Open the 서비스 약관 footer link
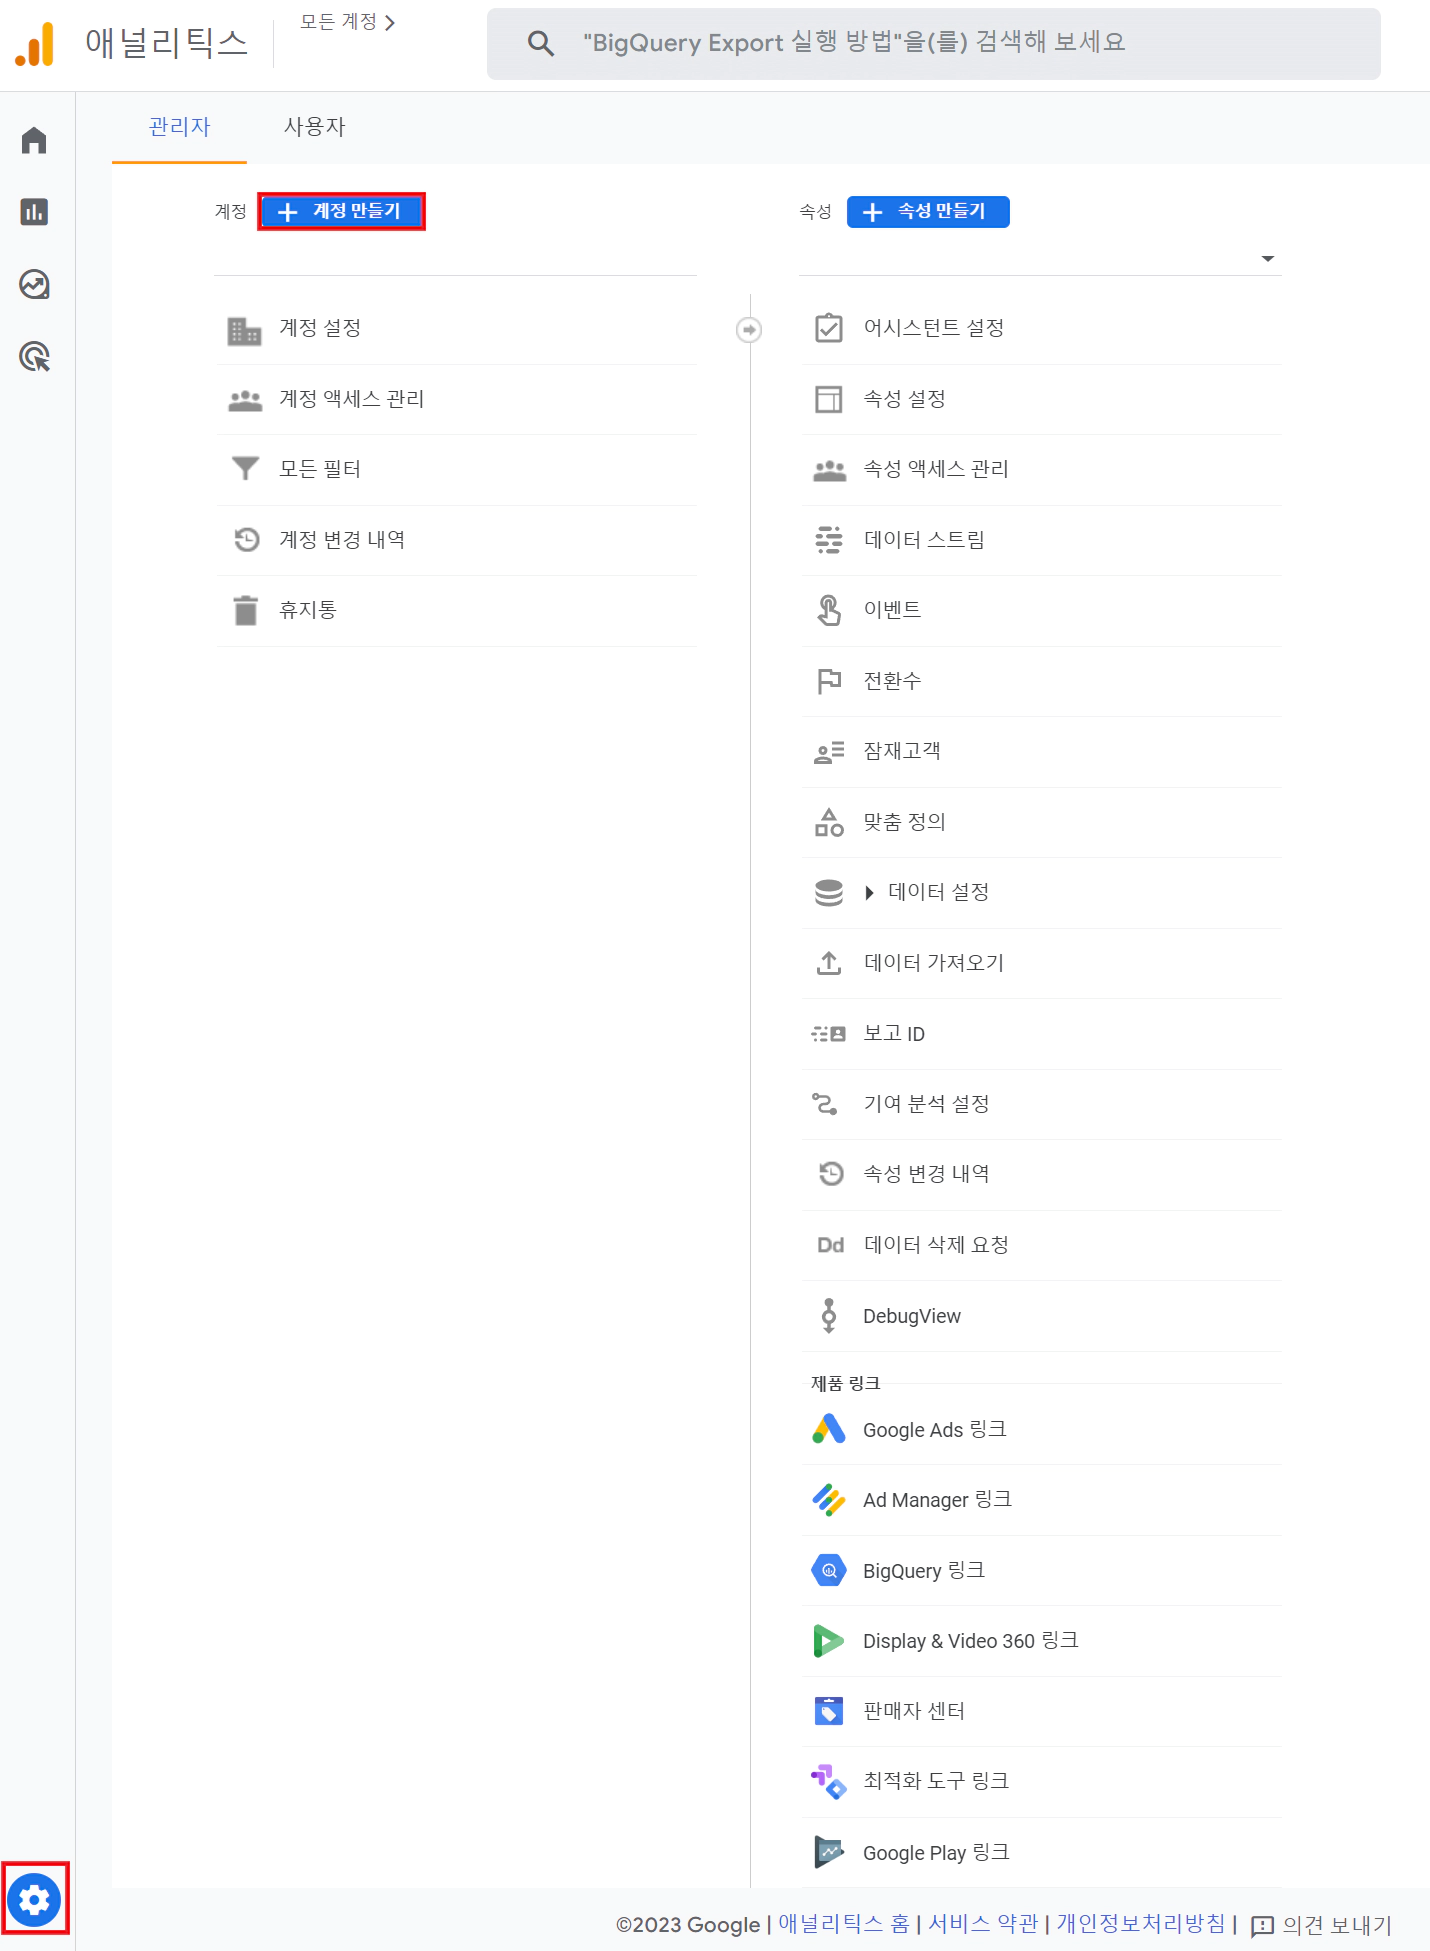This screenshot has width=1430, height=1951. coord(983,1923)
